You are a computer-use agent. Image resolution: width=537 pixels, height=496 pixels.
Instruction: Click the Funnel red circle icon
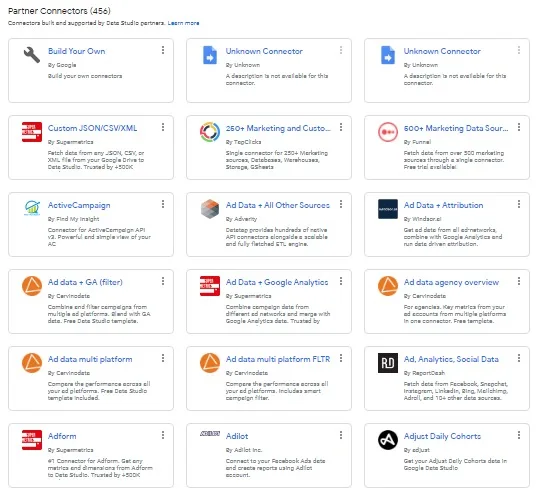point(388,132)
